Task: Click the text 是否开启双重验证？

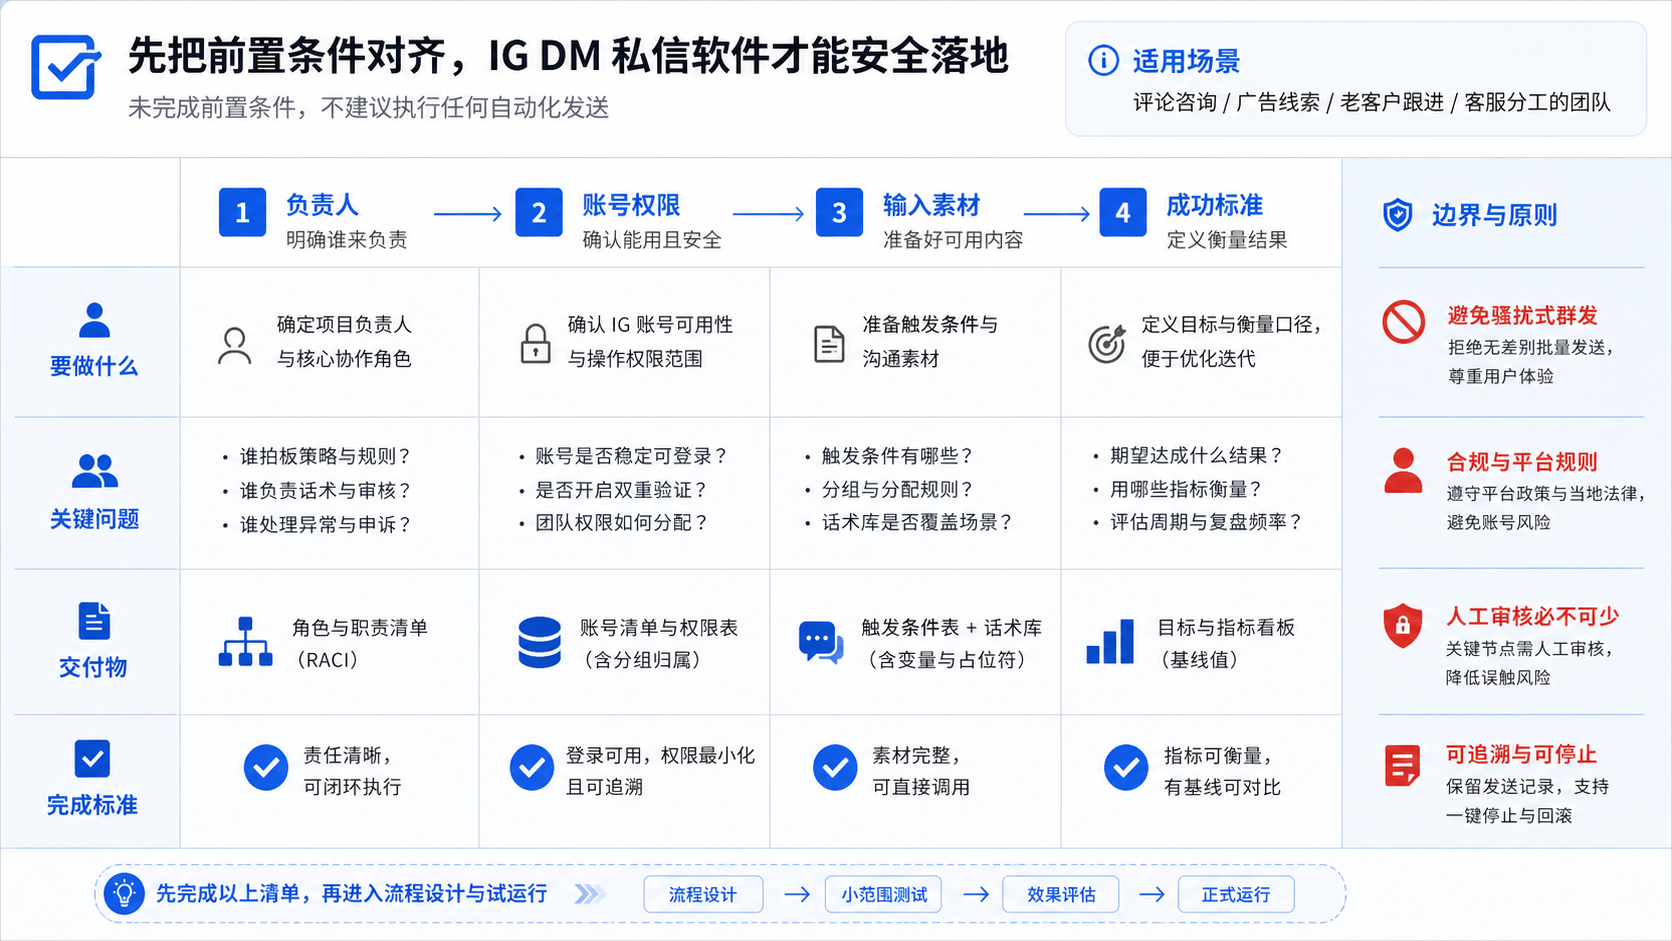Action: [x=622, y=490]
